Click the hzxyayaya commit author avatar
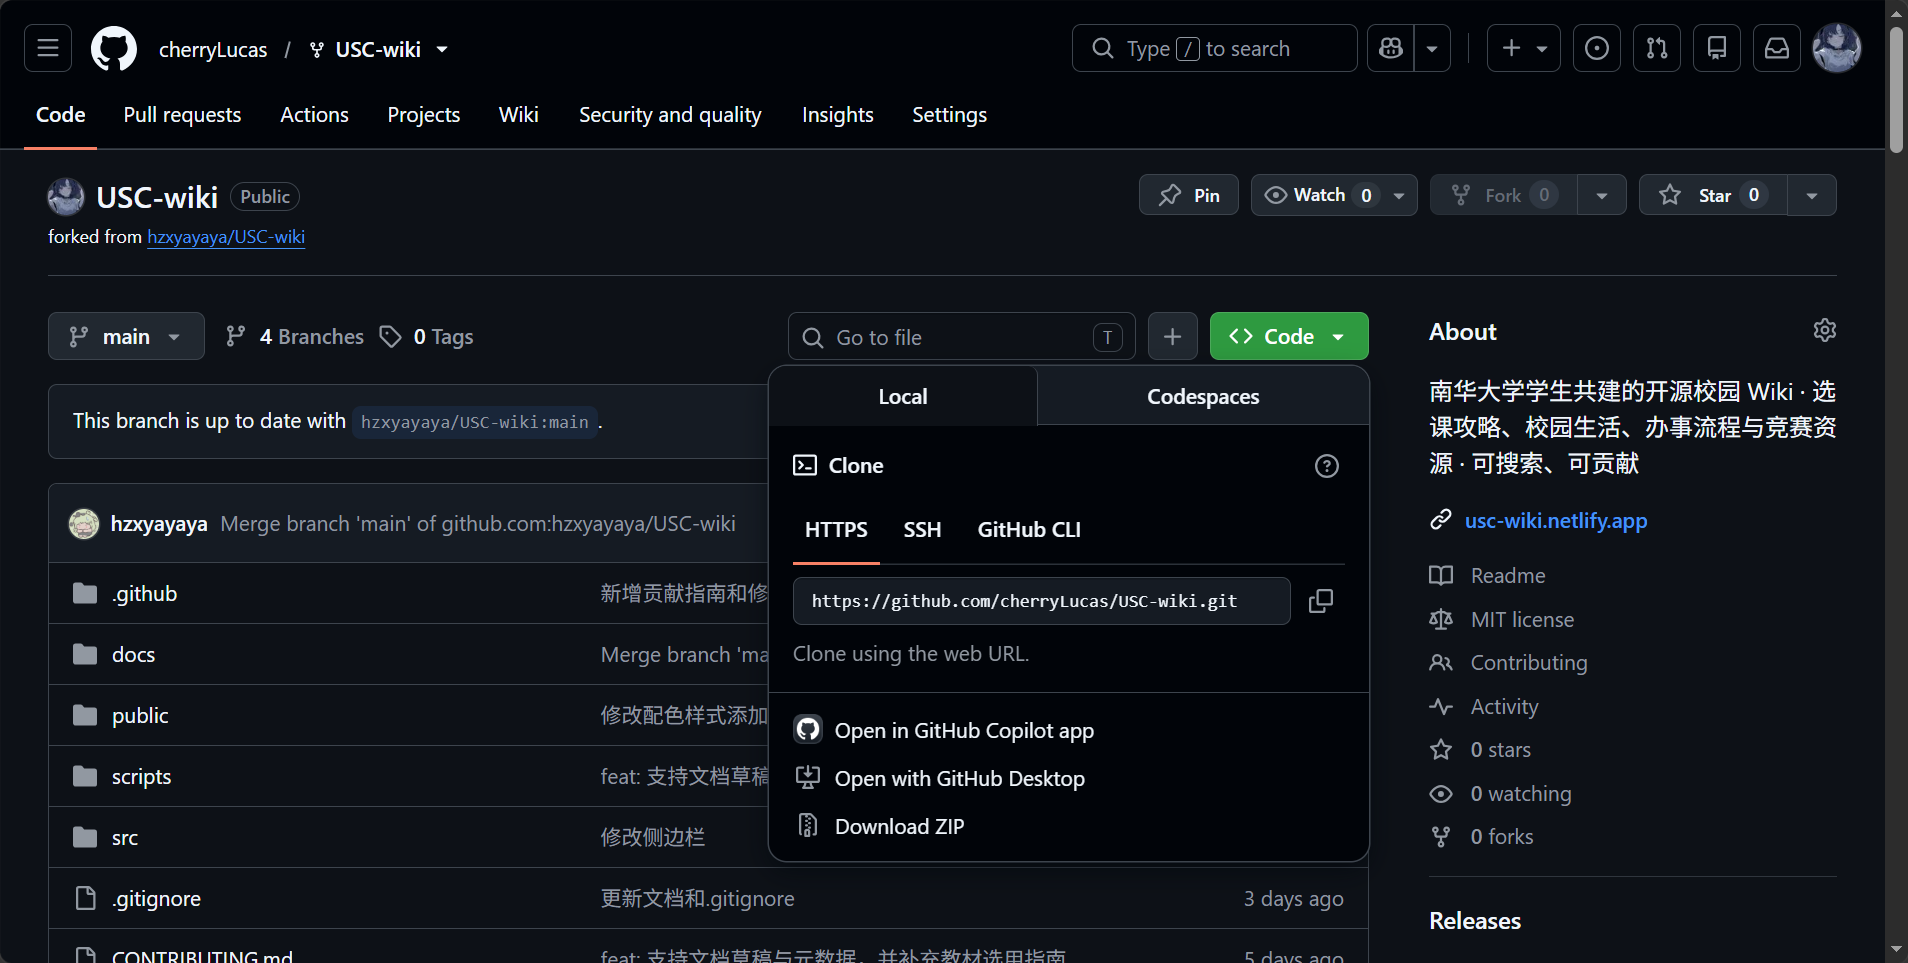Viewport: 1908px width, 963px height. pos(84,524)
